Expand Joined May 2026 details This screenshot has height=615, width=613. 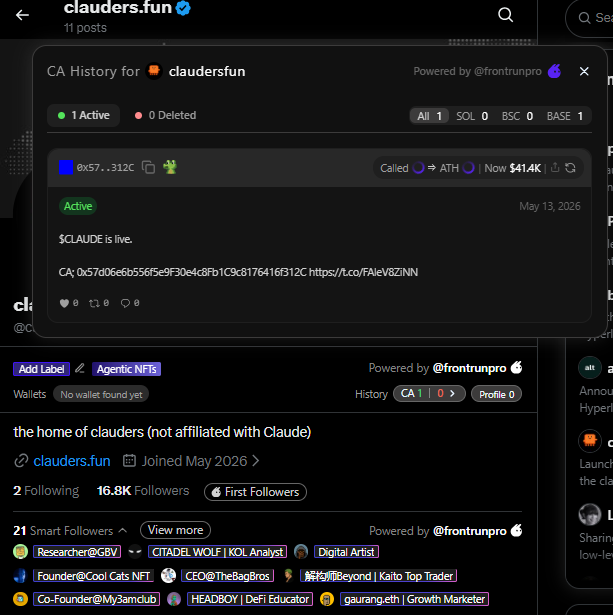pyautogui.click(x=191, y=461)
